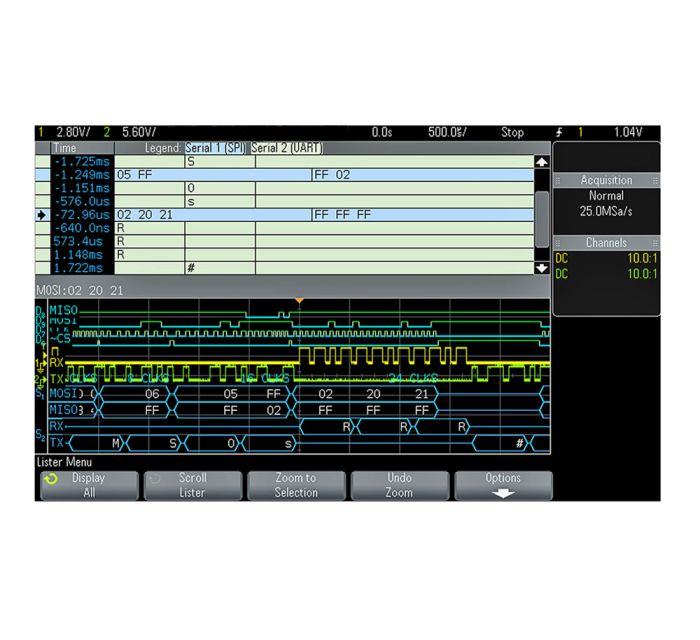Click the Undo Zoom softkey
Screen dimensions: 700x640
[400, 486]
